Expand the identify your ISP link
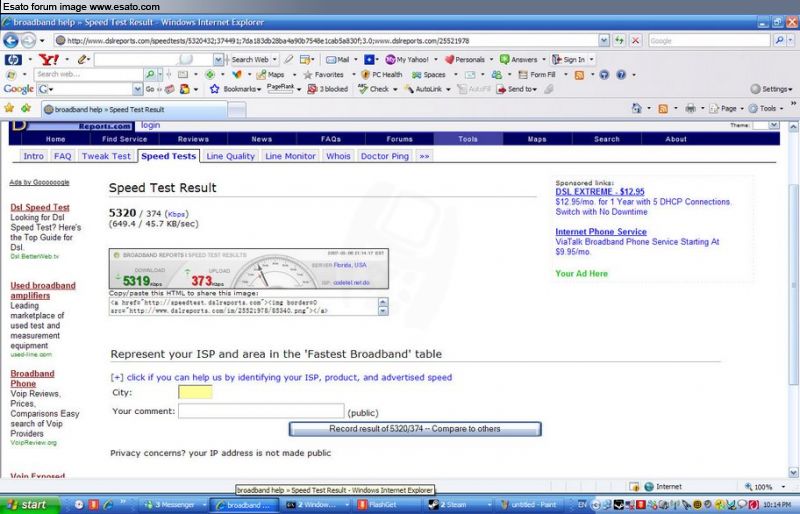The height and width of the screenshot is (514, 800). pyautogui.click(x=281, y=377)
